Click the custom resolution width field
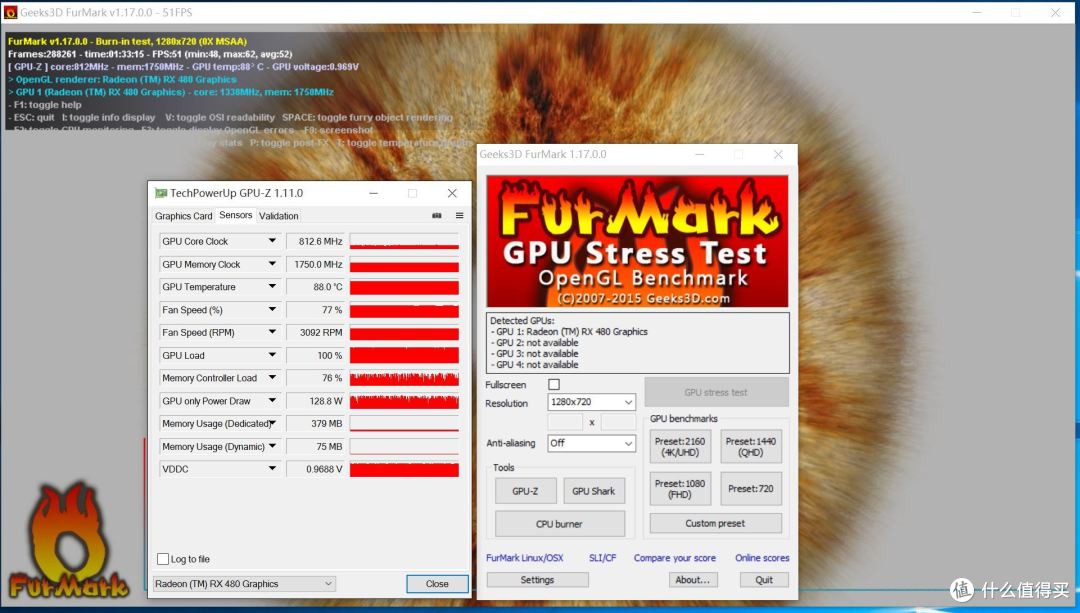Viewport: 1080px width, 613px height. pyautogui.click(x=565, y=422)
